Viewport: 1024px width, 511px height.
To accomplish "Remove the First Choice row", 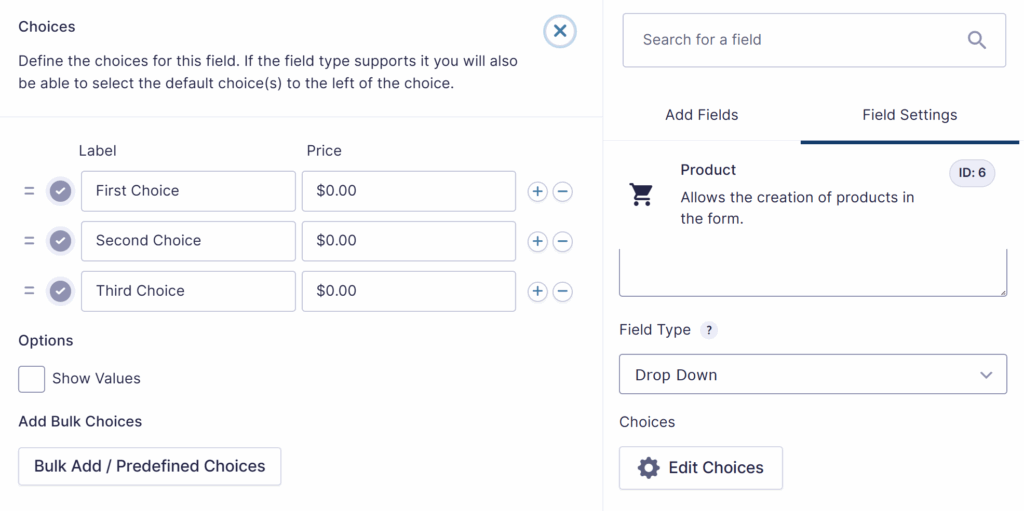I will tap(563, 191).
